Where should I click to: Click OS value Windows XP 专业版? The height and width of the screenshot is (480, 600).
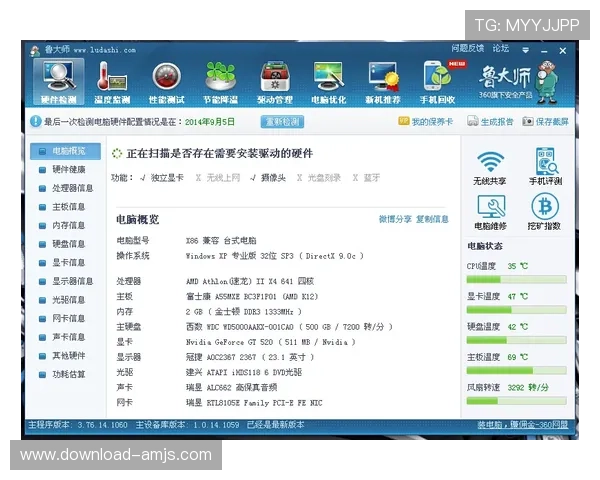275,256
